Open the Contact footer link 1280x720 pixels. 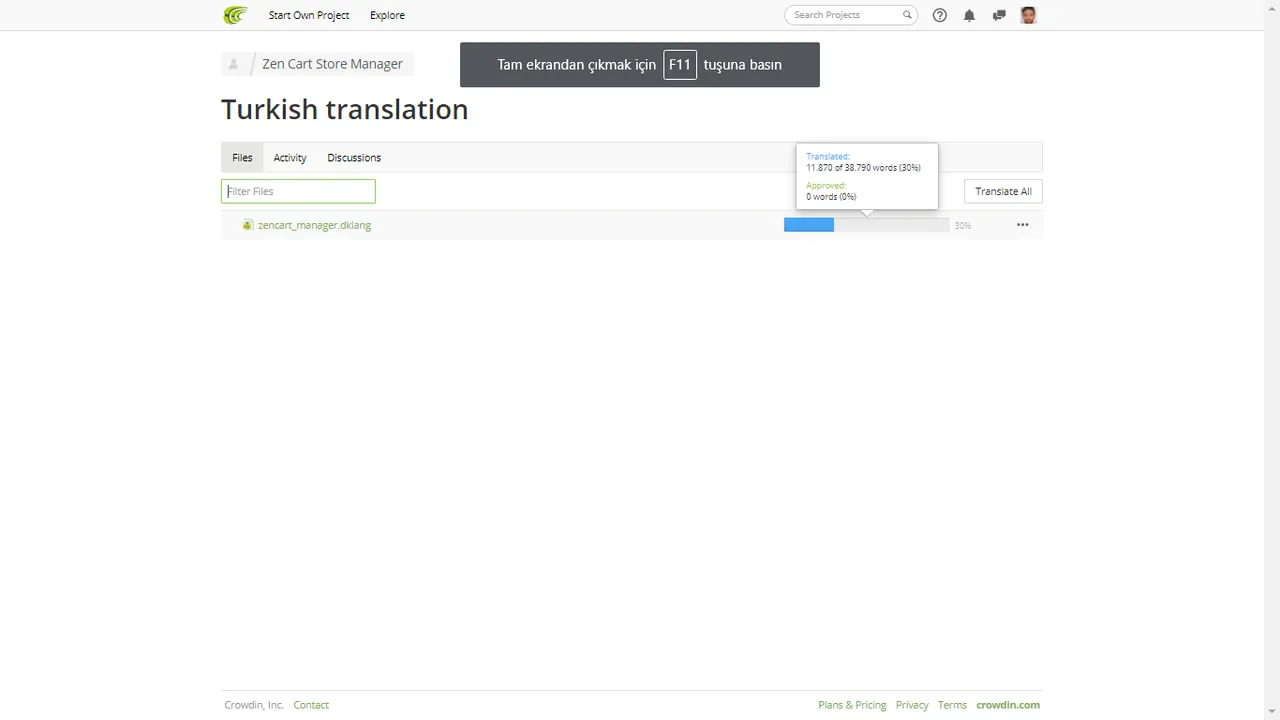pos(311,705)
